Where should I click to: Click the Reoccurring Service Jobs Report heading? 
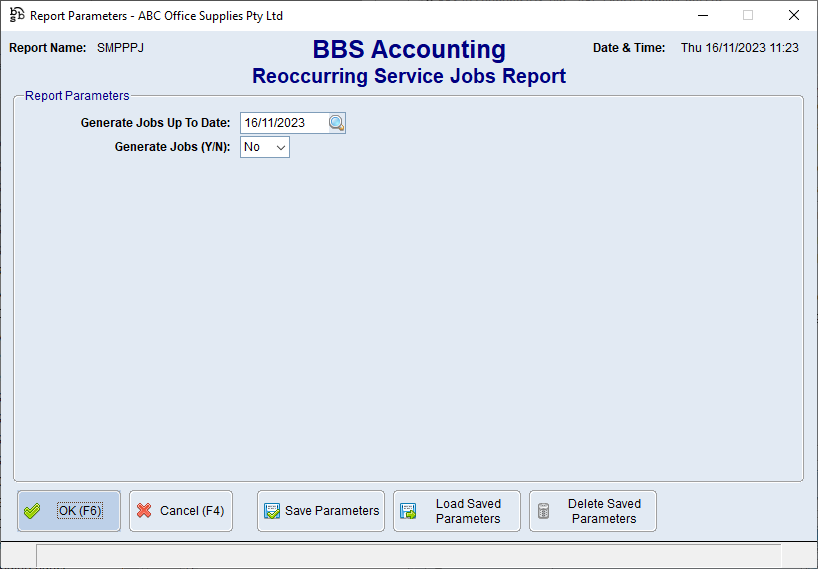point(409,76)
